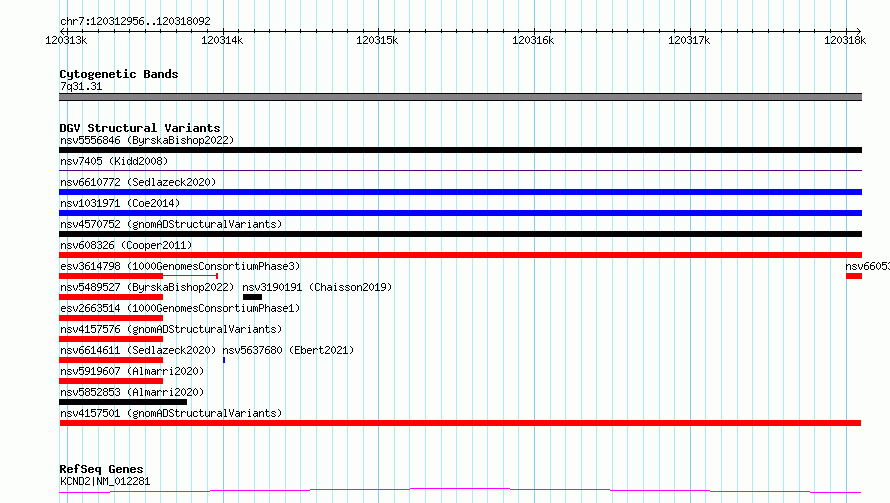The width and height of the screenshot is (890, 503).
Task: Click the red bar for nsv5919607
Action: [111, 381]
